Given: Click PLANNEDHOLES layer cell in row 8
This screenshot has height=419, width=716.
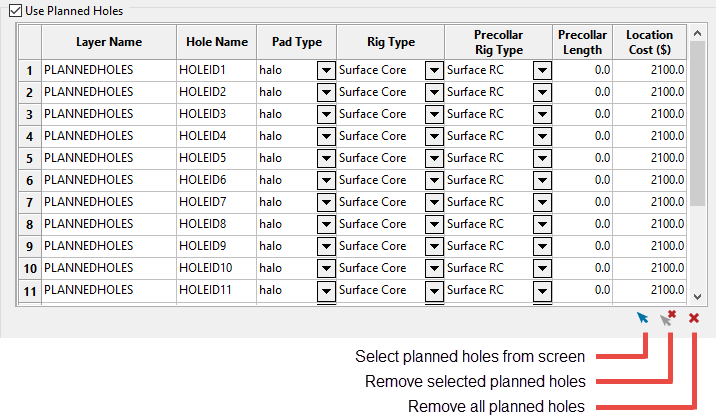Looking at the screenshot, I should point(109,224).
